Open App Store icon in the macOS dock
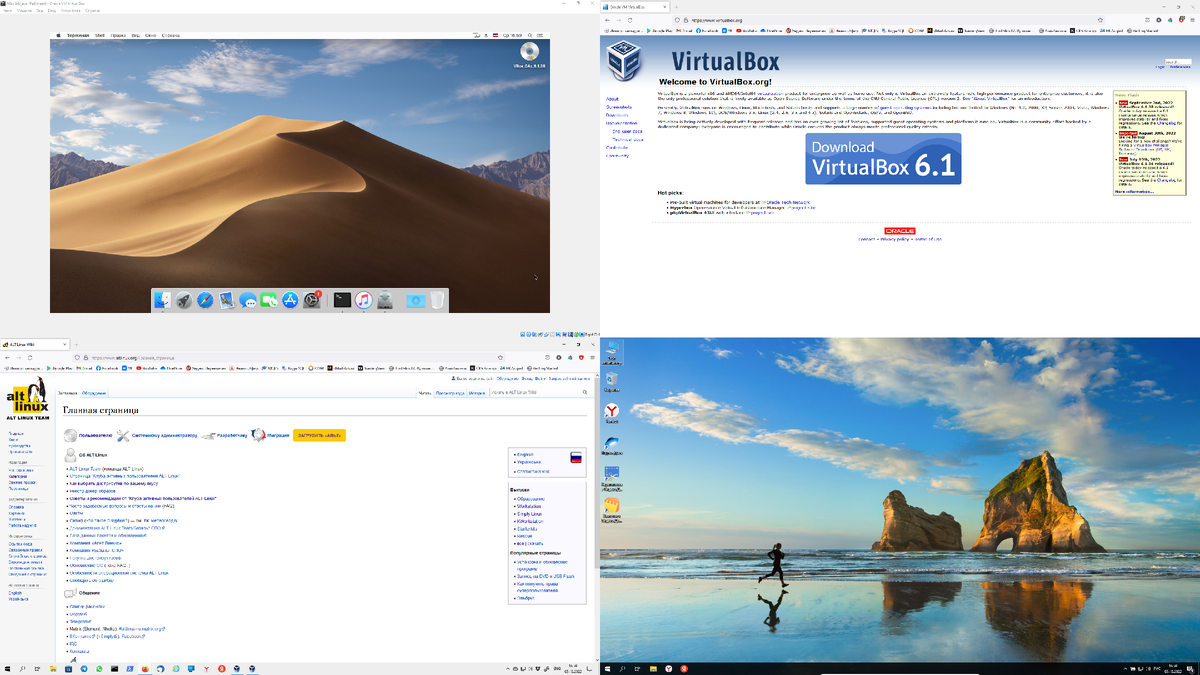 (290, 299)
